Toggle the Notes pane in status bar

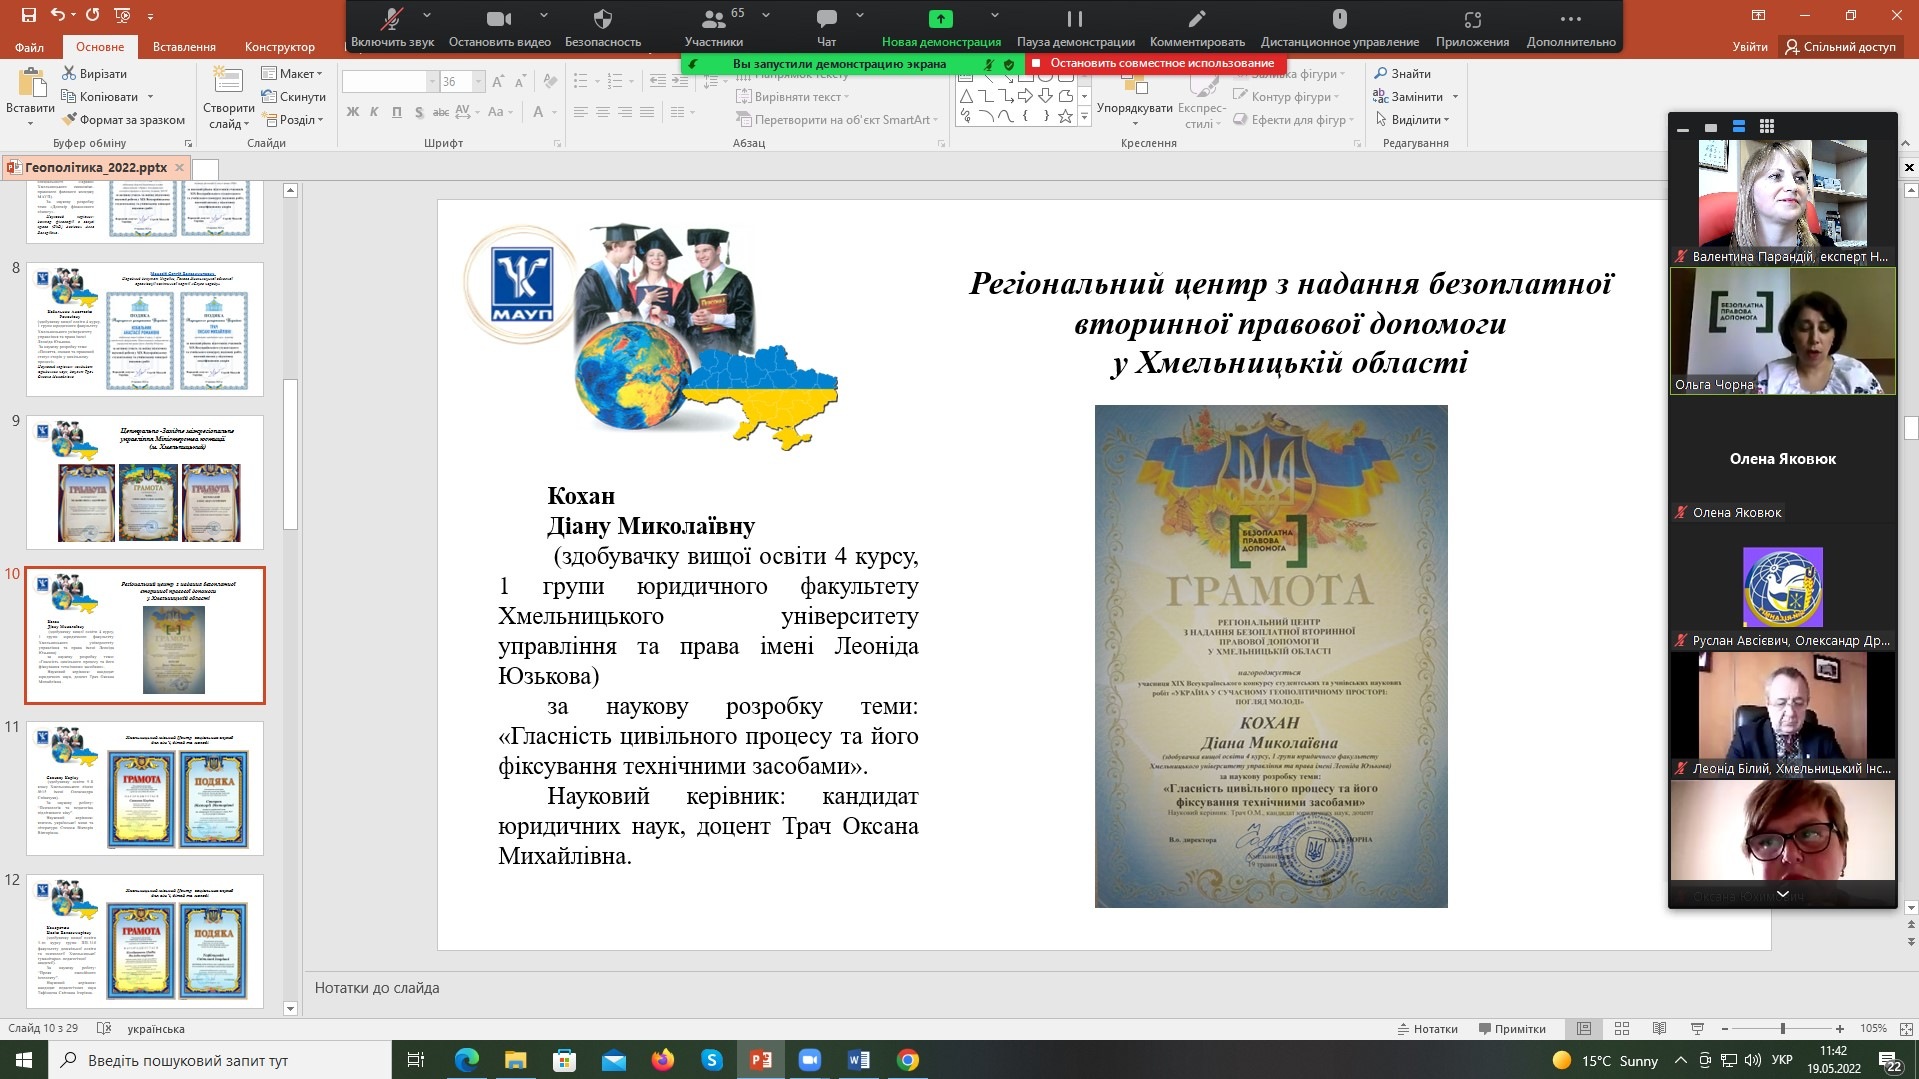[x=1427, y=1029]
